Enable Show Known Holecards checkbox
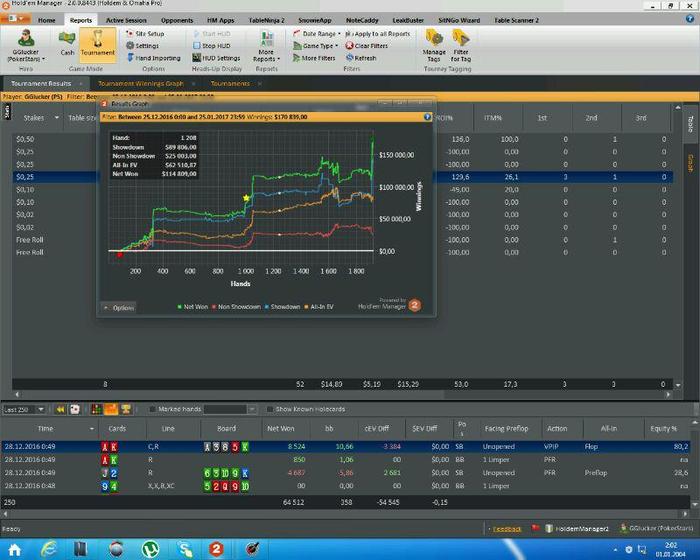 coord(269,409)
